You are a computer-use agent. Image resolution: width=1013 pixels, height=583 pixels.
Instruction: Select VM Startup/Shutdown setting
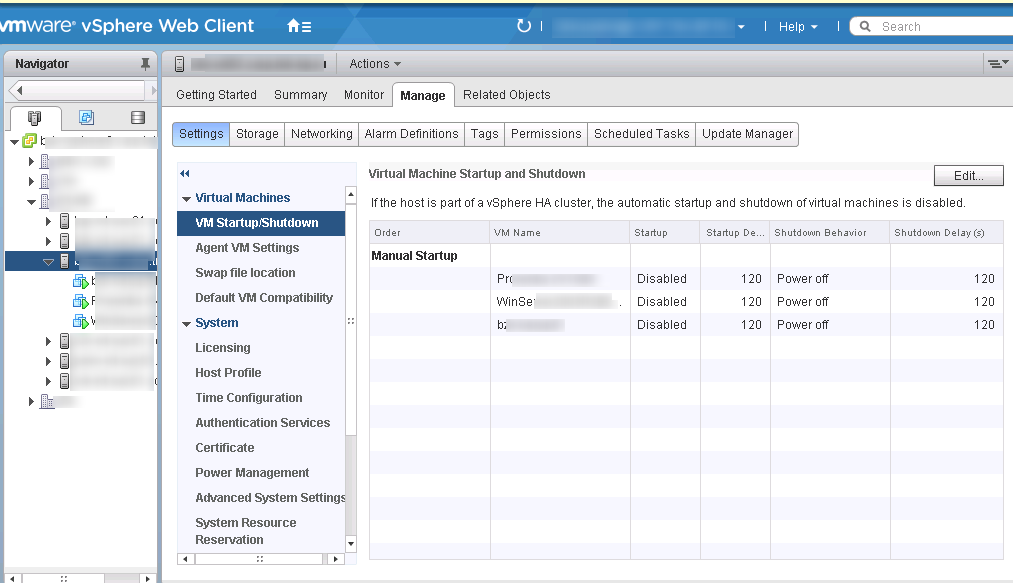click(x=261, y=223)
